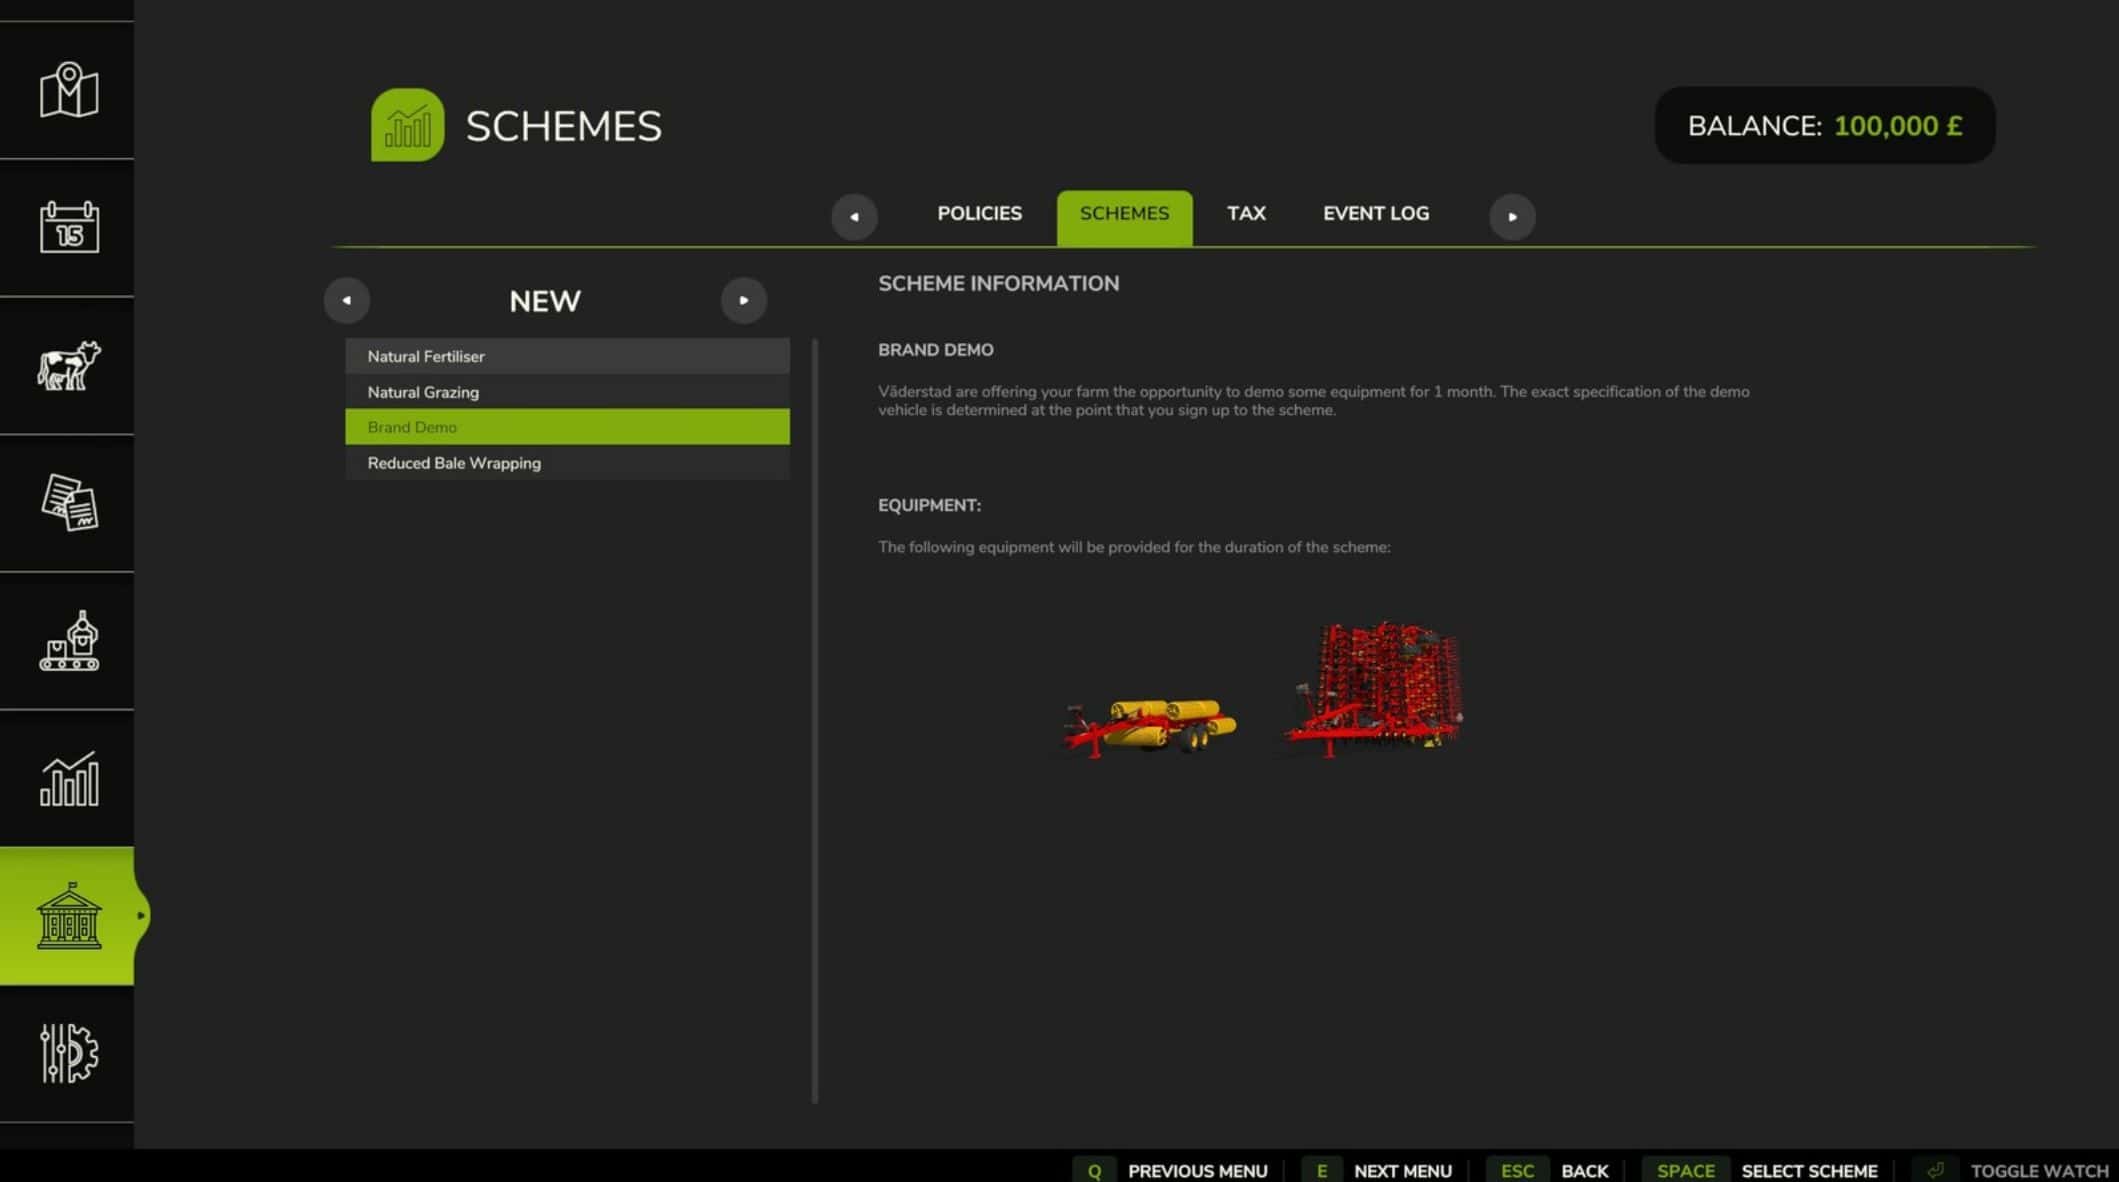Open the statistics bar chart icon
This screenshot has height=1182, width=2119.
pos(68,779)
